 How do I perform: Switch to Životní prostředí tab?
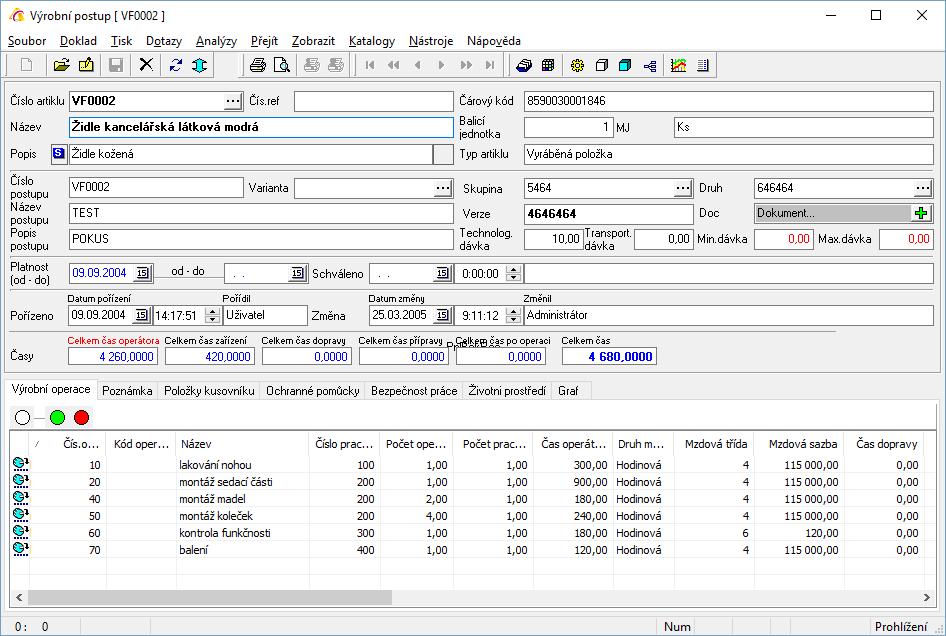pos(507,391)
